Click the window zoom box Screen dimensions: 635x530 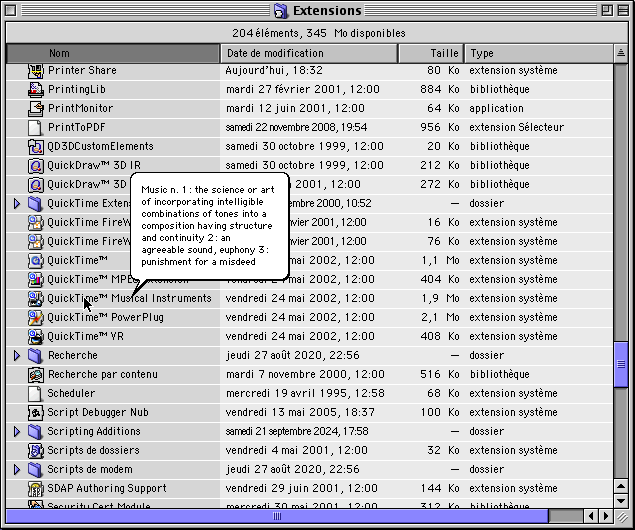coord(607,11)
